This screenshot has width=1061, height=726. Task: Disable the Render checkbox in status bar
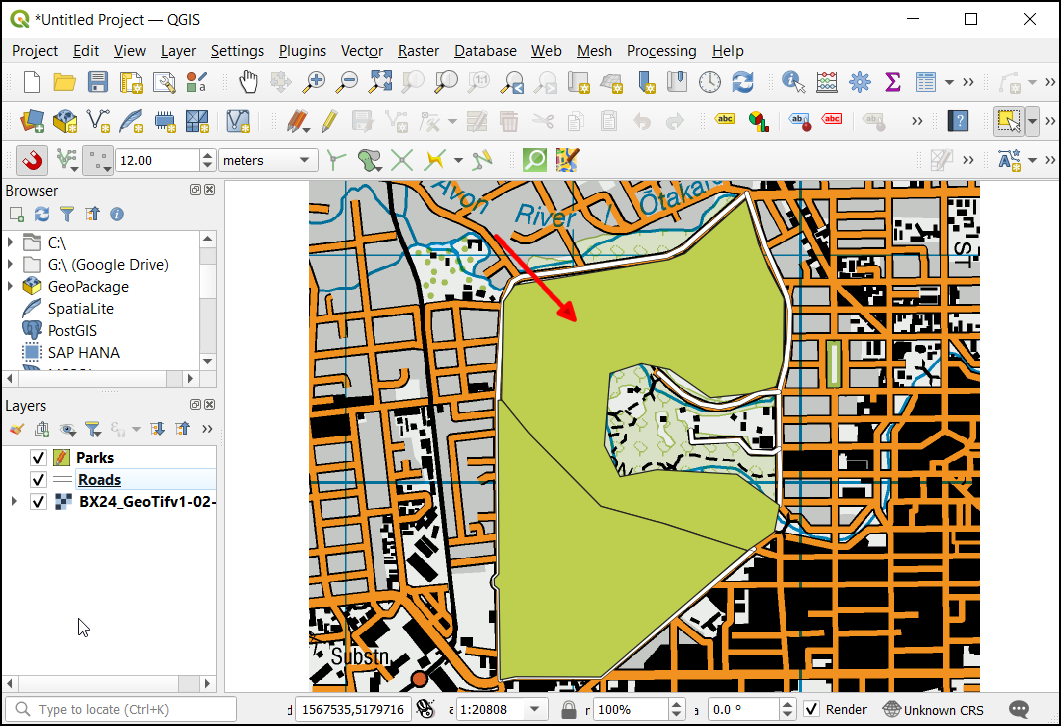click(812, 710)
